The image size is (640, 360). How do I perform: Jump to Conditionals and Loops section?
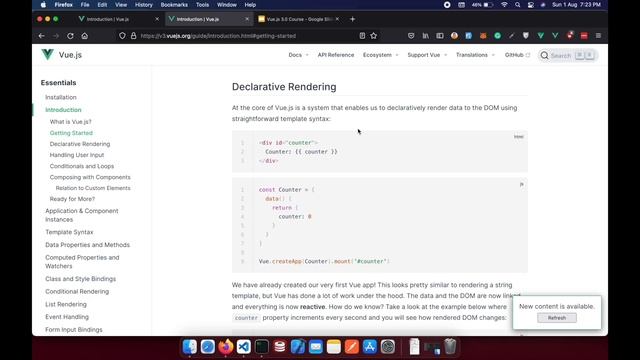82,166
